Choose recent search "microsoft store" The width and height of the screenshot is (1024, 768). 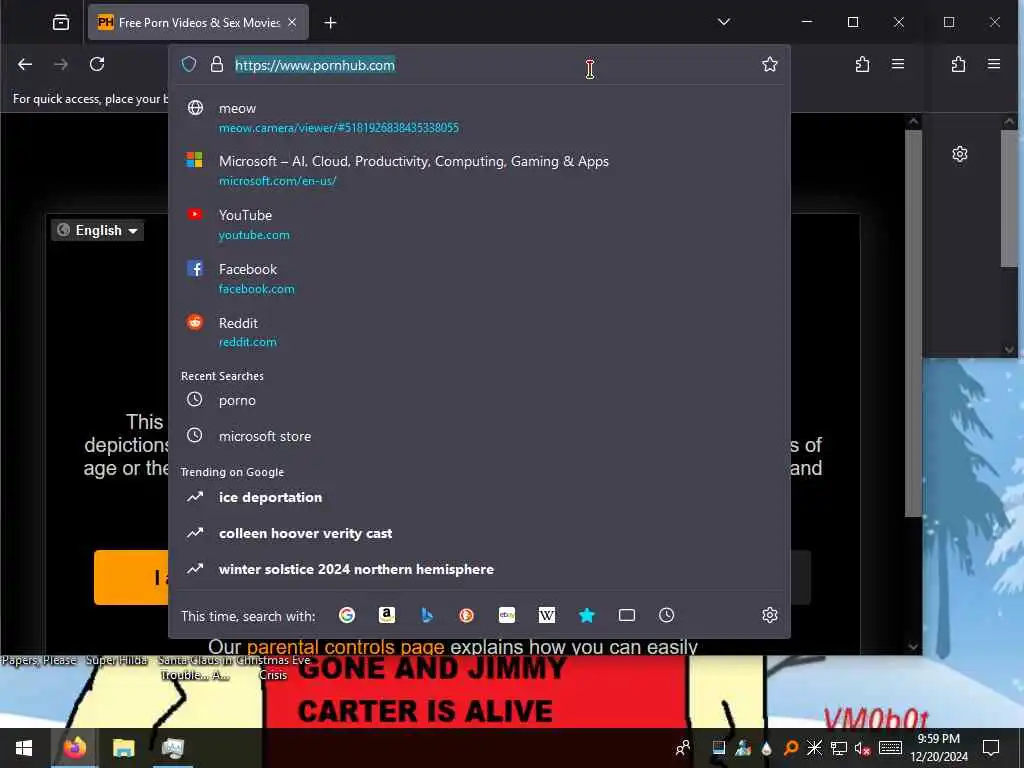(479, 436)
